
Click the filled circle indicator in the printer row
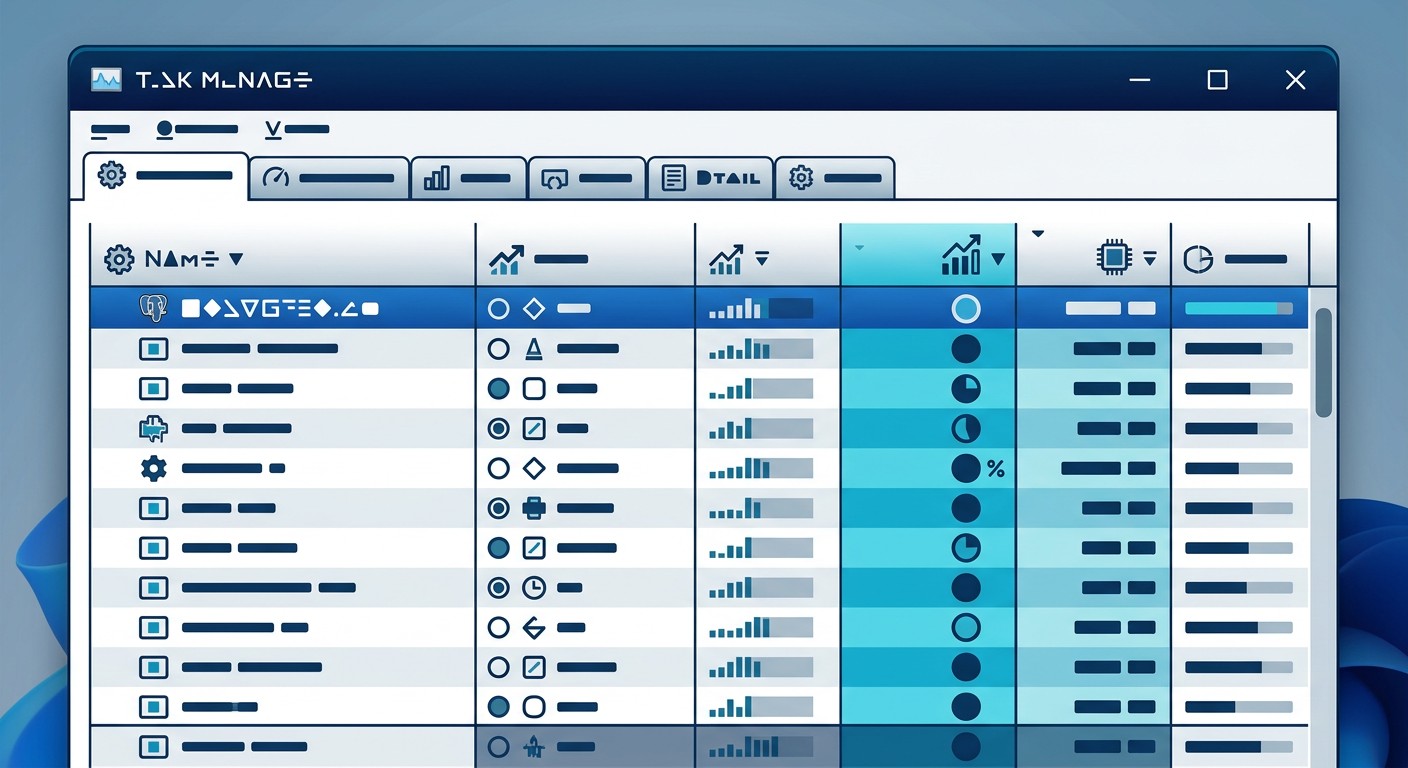tap(966, 508)
